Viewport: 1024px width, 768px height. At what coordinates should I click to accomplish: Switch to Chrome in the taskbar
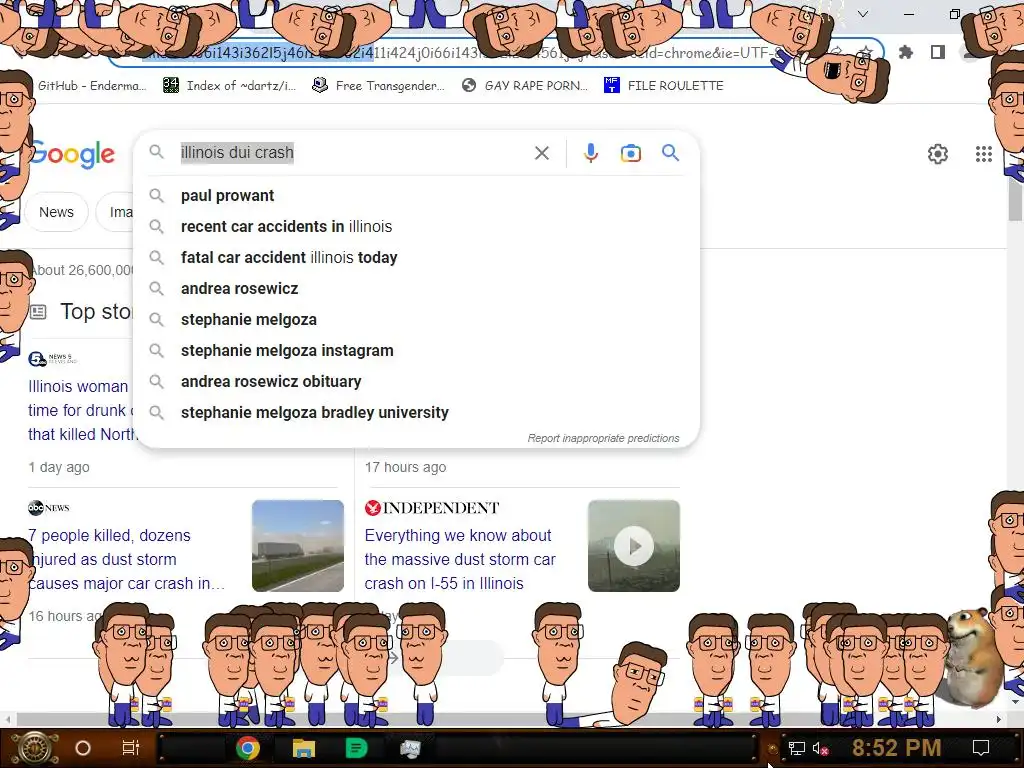[x=248, y=748]
